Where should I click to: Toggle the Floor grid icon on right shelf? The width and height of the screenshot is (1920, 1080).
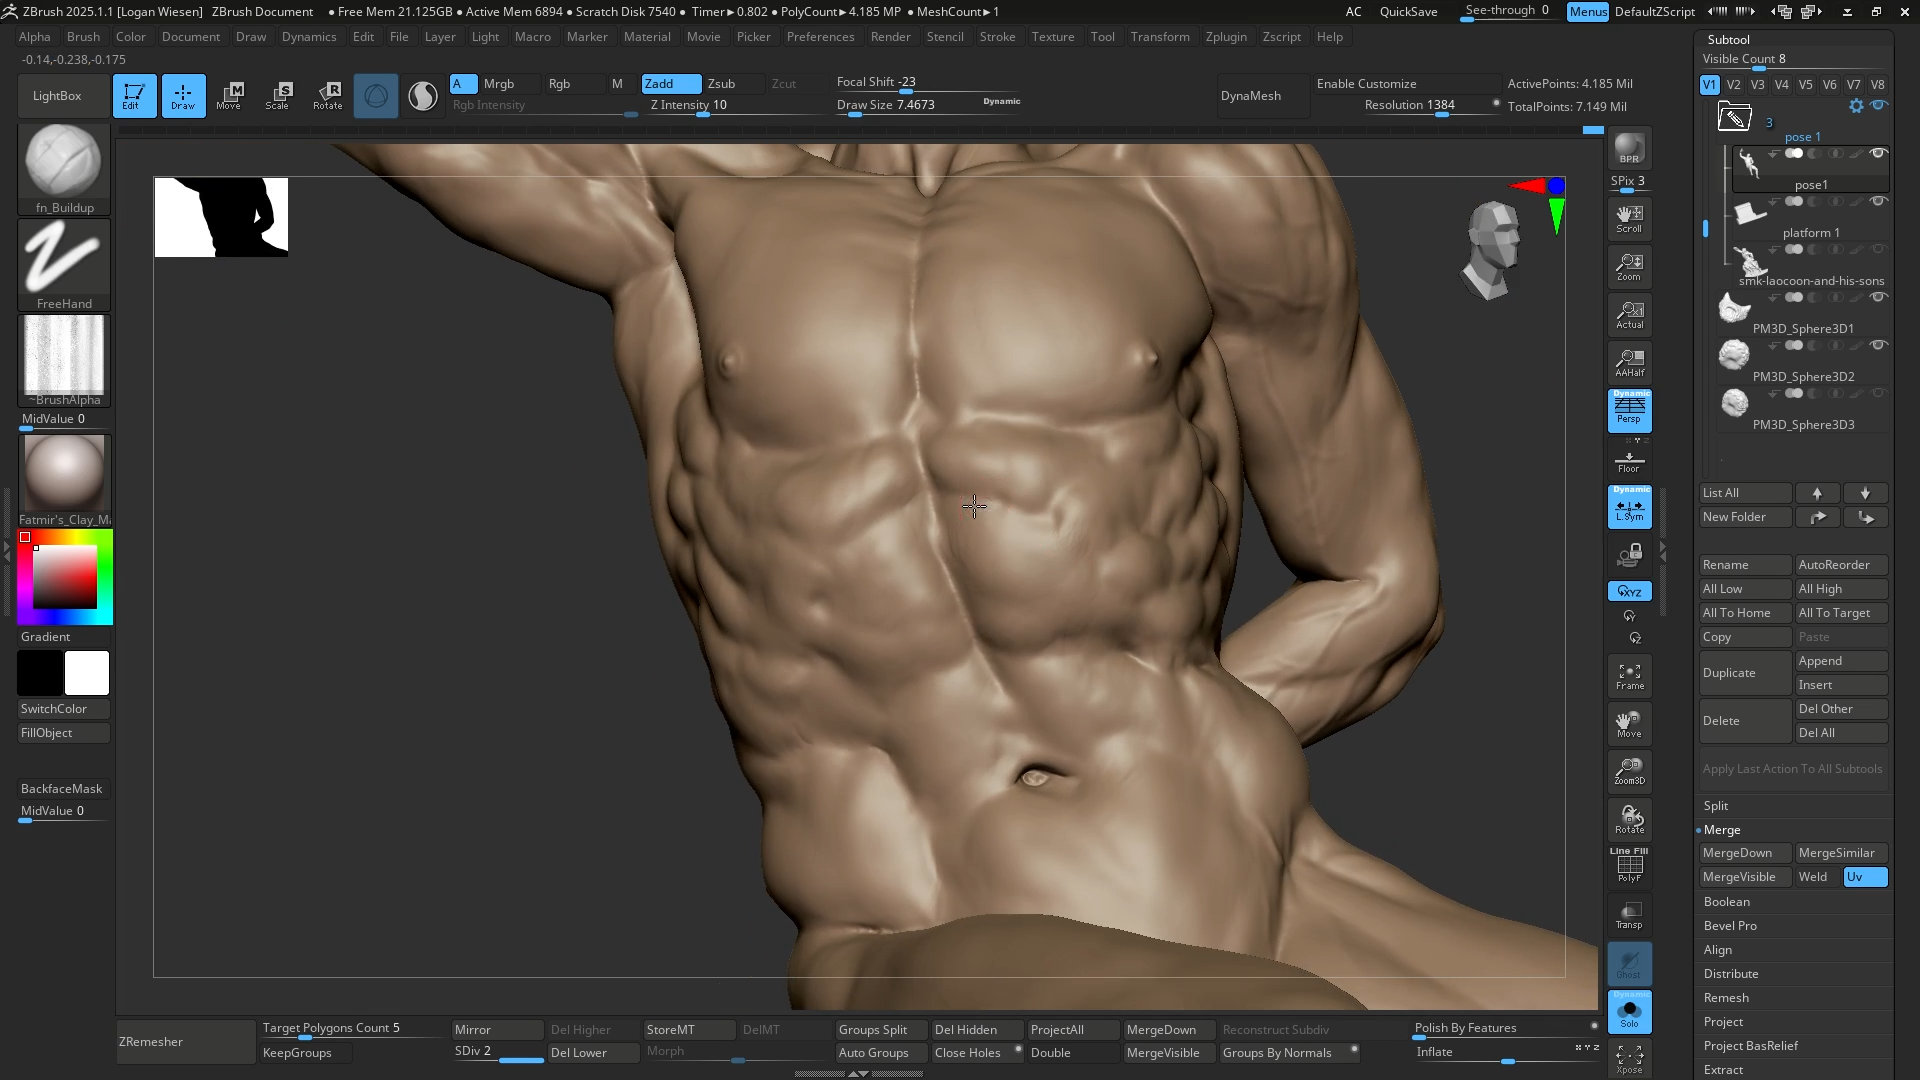[1629, 459]
